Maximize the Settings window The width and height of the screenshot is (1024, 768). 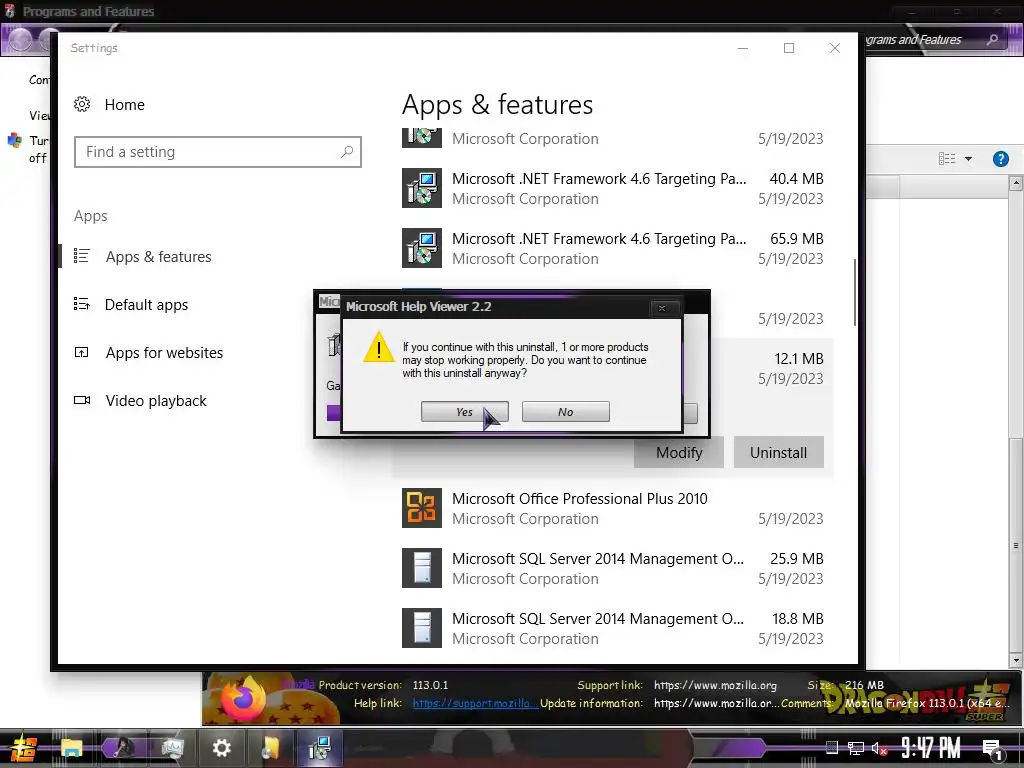789,48
